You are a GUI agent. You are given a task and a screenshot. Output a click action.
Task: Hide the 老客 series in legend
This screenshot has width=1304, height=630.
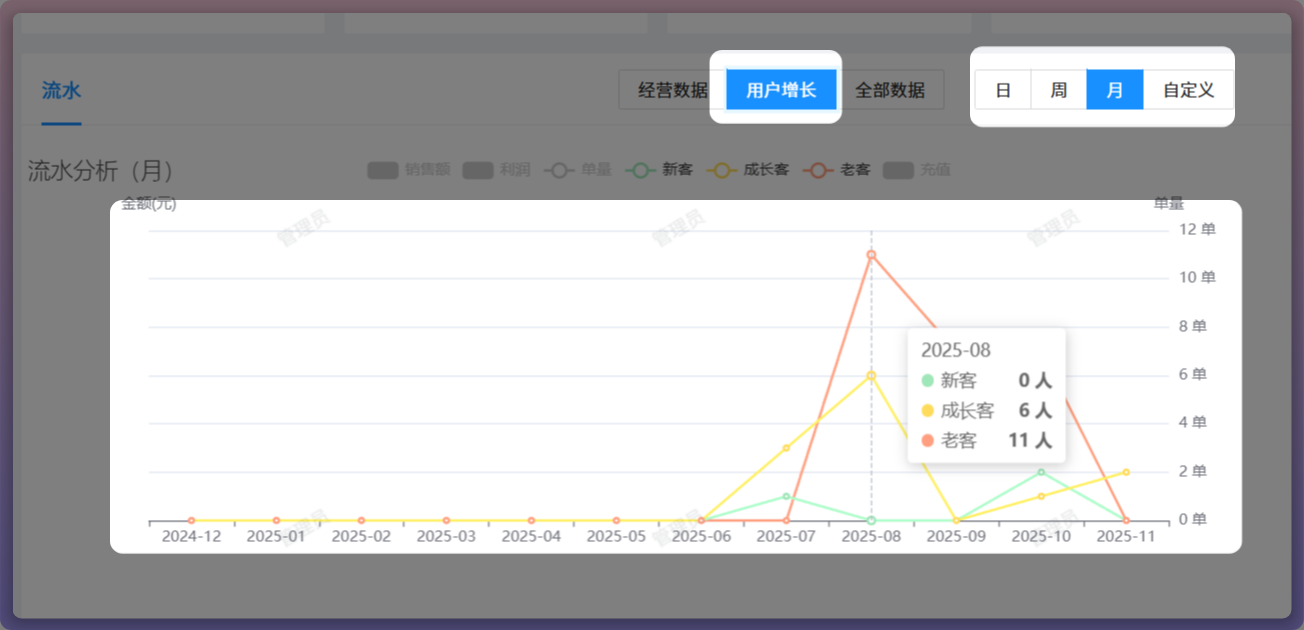point(838,170)
